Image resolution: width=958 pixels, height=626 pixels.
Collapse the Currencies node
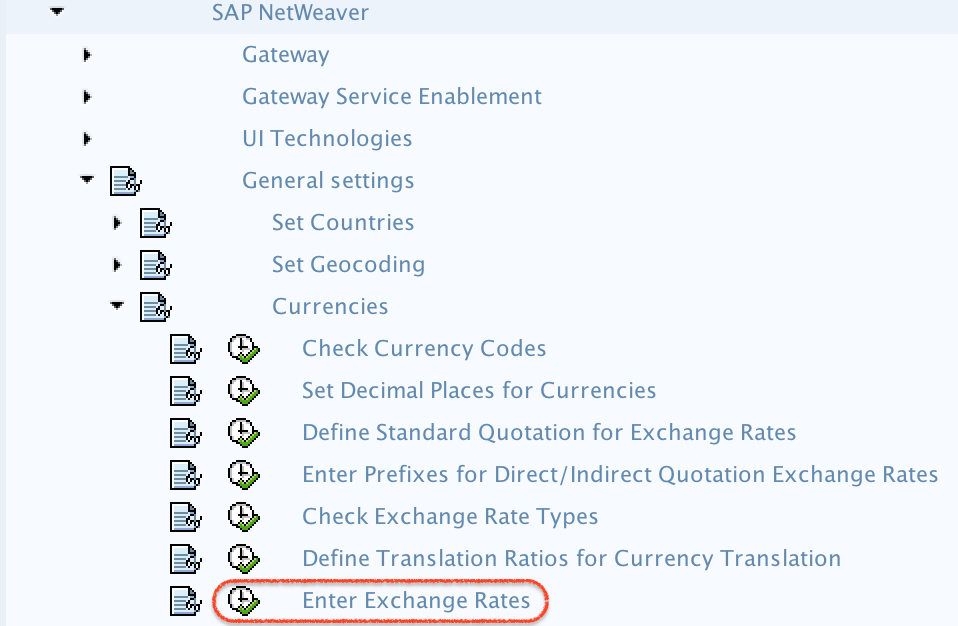coord(117,307)
